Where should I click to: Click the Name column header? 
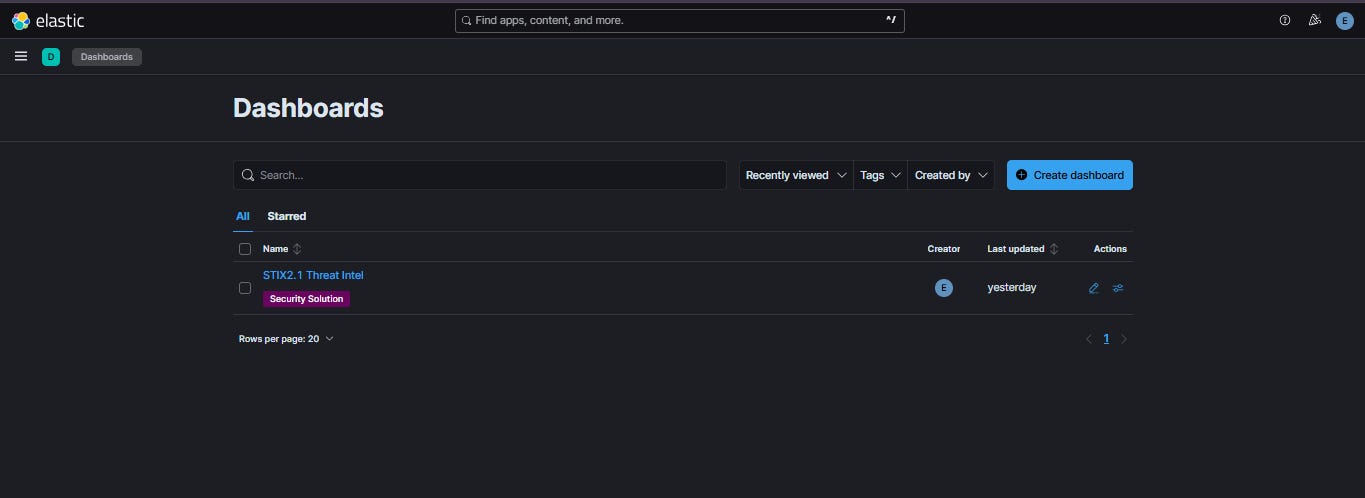[275, 249]
